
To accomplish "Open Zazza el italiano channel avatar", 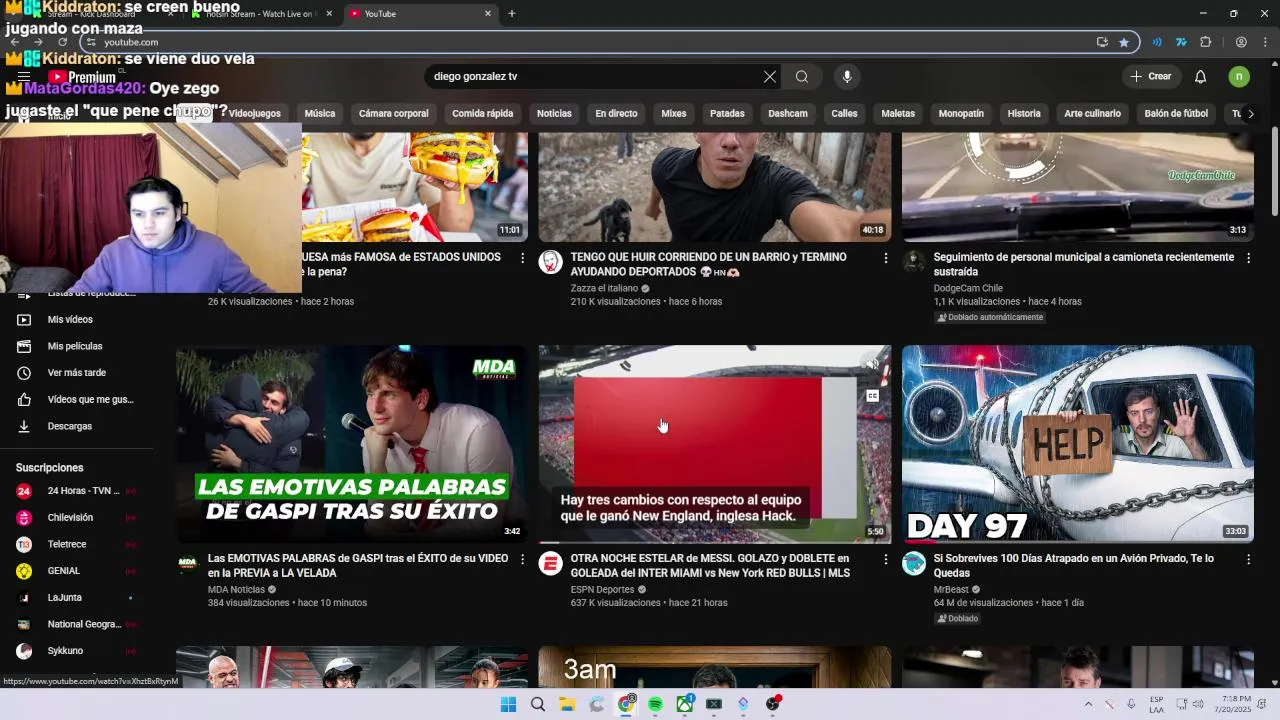I will [550, 262].
